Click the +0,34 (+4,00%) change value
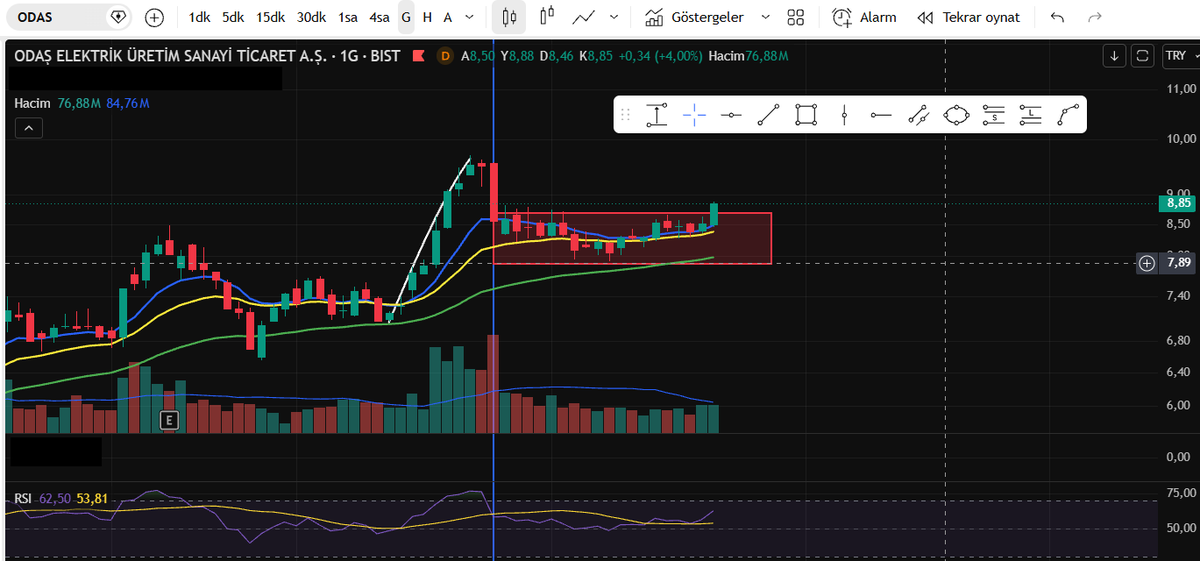Screen dimensions: 1200x561 pyautogui.click(x=661, y=57)
